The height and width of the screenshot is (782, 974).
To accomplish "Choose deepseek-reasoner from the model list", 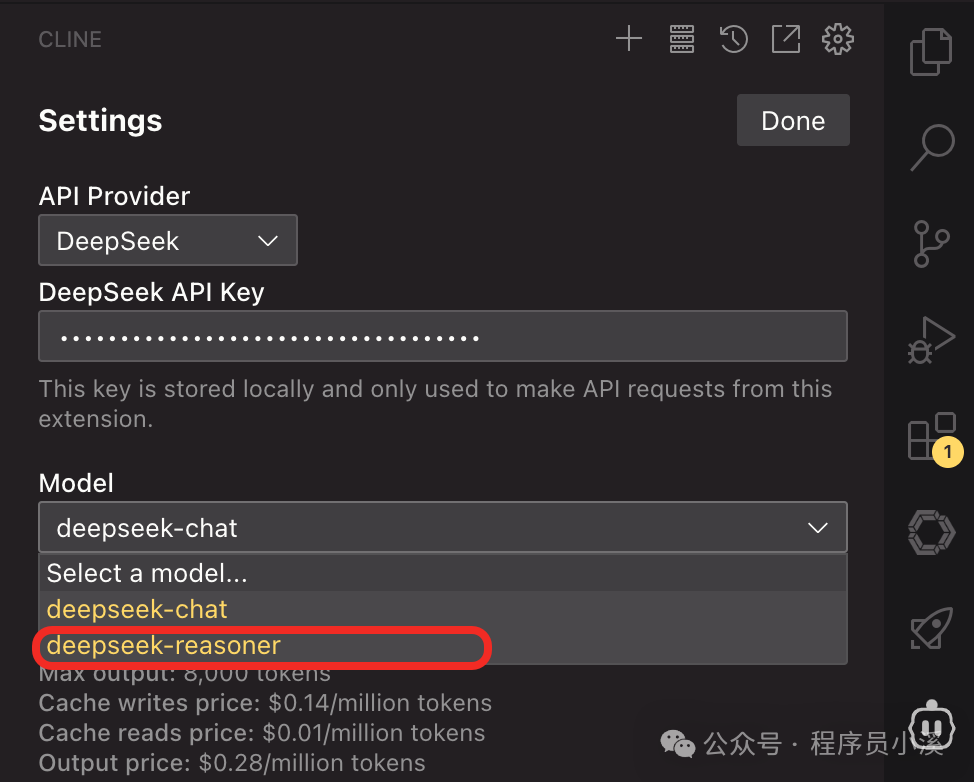I will point(164,646).
